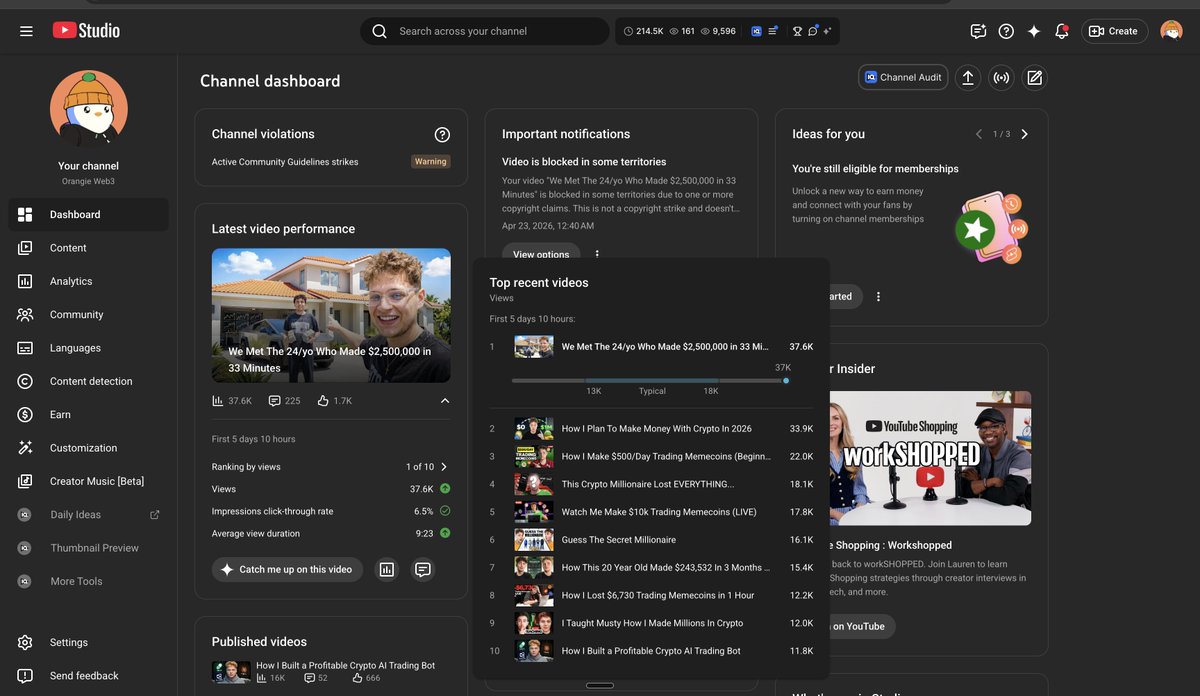The width and height of the screenshot is (1200, 696).
Task: Click the Channel Audit button
Action: click(x=903, y=77)
